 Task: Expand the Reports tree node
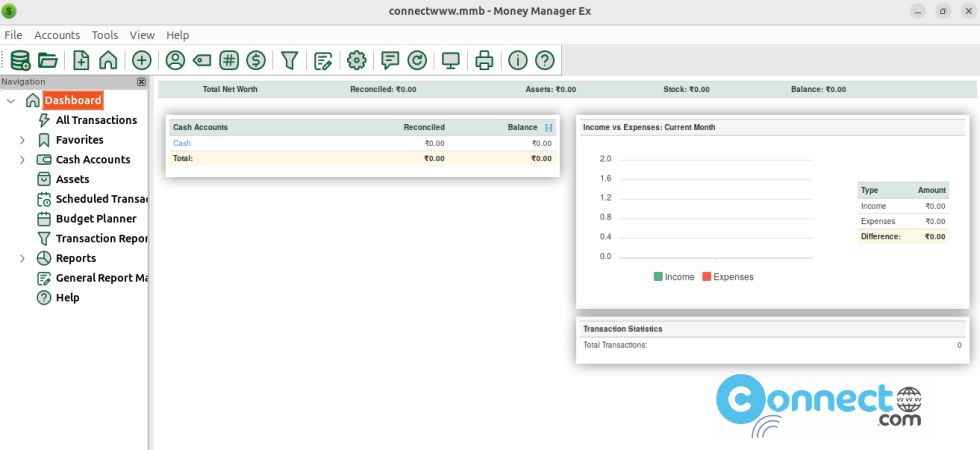coord(22,259)
